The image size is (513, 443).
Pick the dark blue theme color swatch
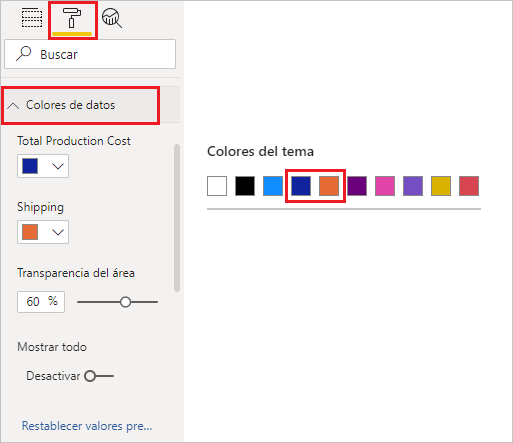tap(301, 186)
